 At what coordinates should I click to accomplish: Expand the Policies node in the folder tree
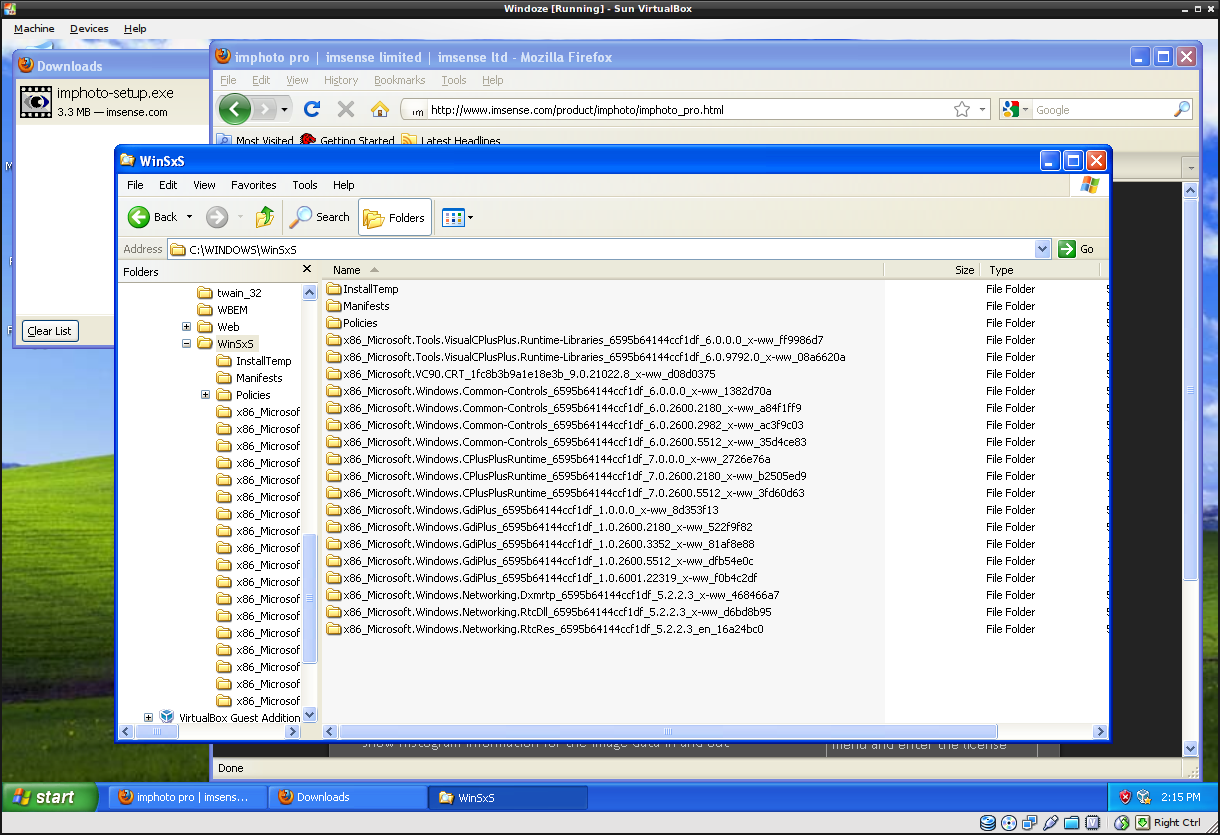click(x=205, y=395)
